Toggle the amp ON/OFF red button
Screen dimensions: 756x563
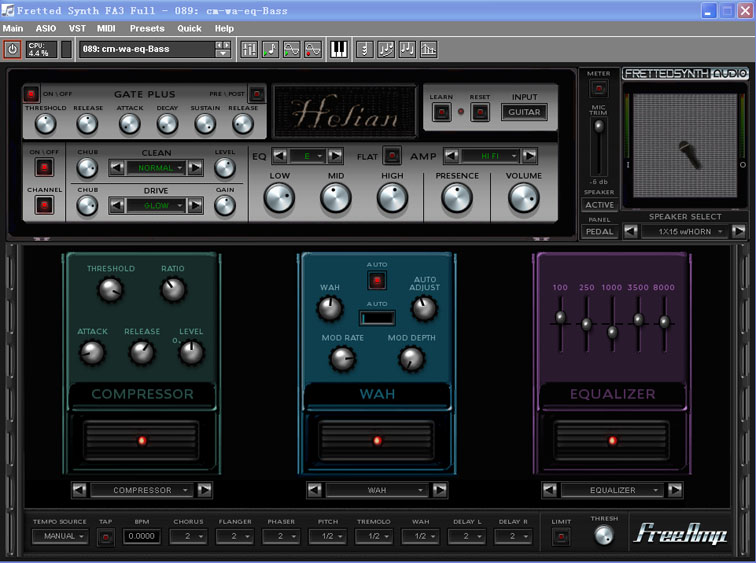pos(44,168)
